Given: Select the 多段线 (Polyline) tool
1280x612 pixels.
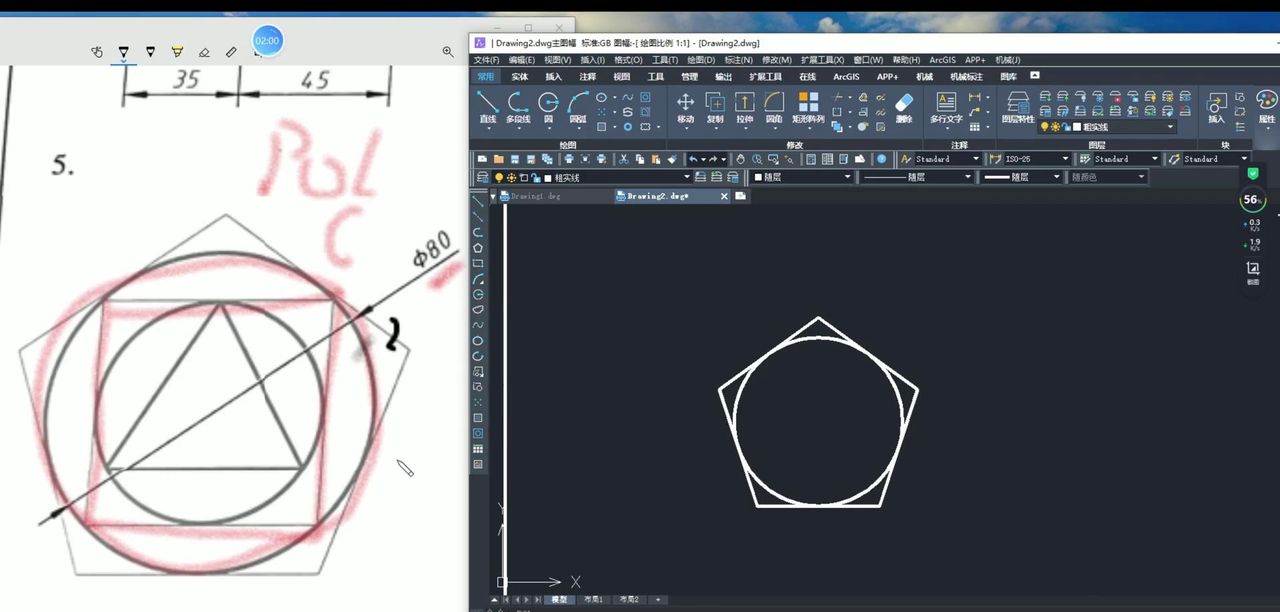Looking at the screenshot, I should pyautogui.click(x=518, y=106).
